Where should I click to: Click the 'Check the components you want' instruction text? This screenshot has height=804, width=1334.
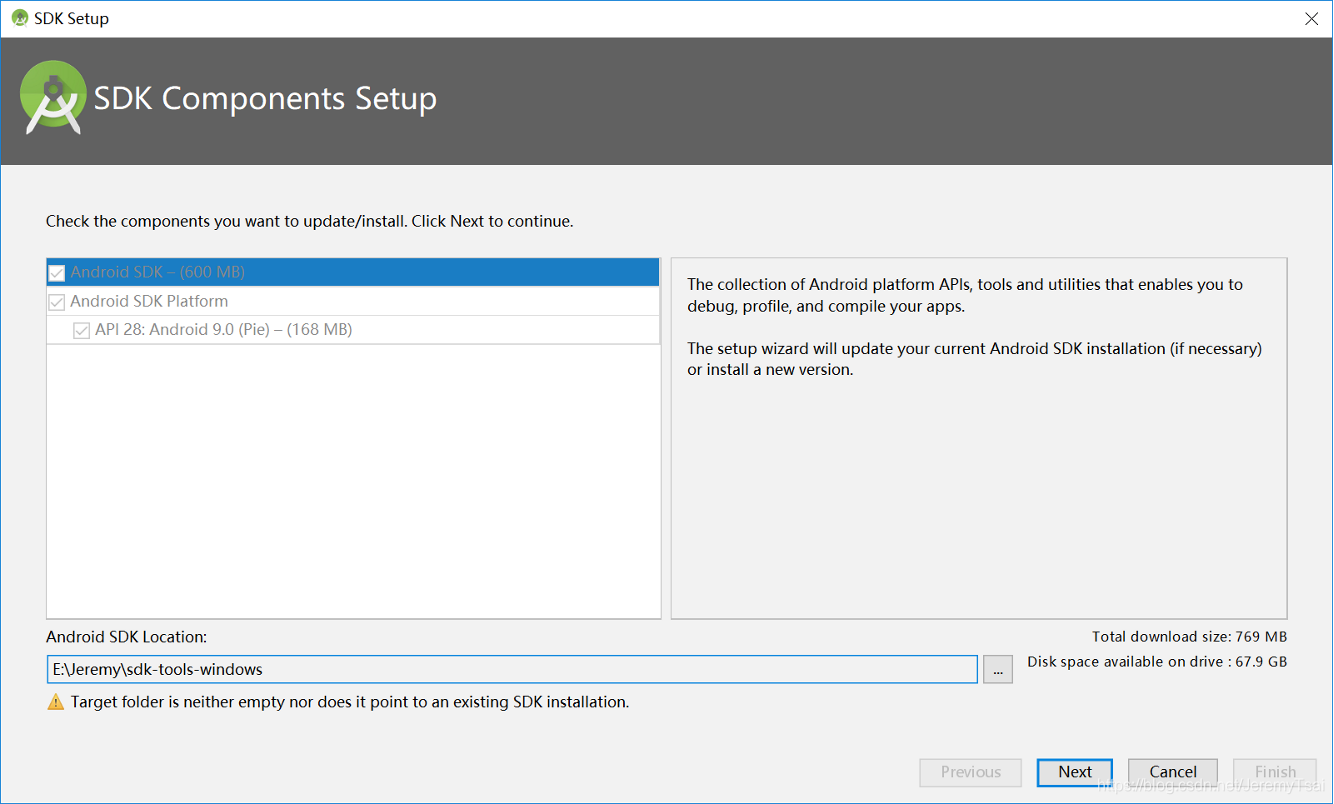click(x=310, y=221)
